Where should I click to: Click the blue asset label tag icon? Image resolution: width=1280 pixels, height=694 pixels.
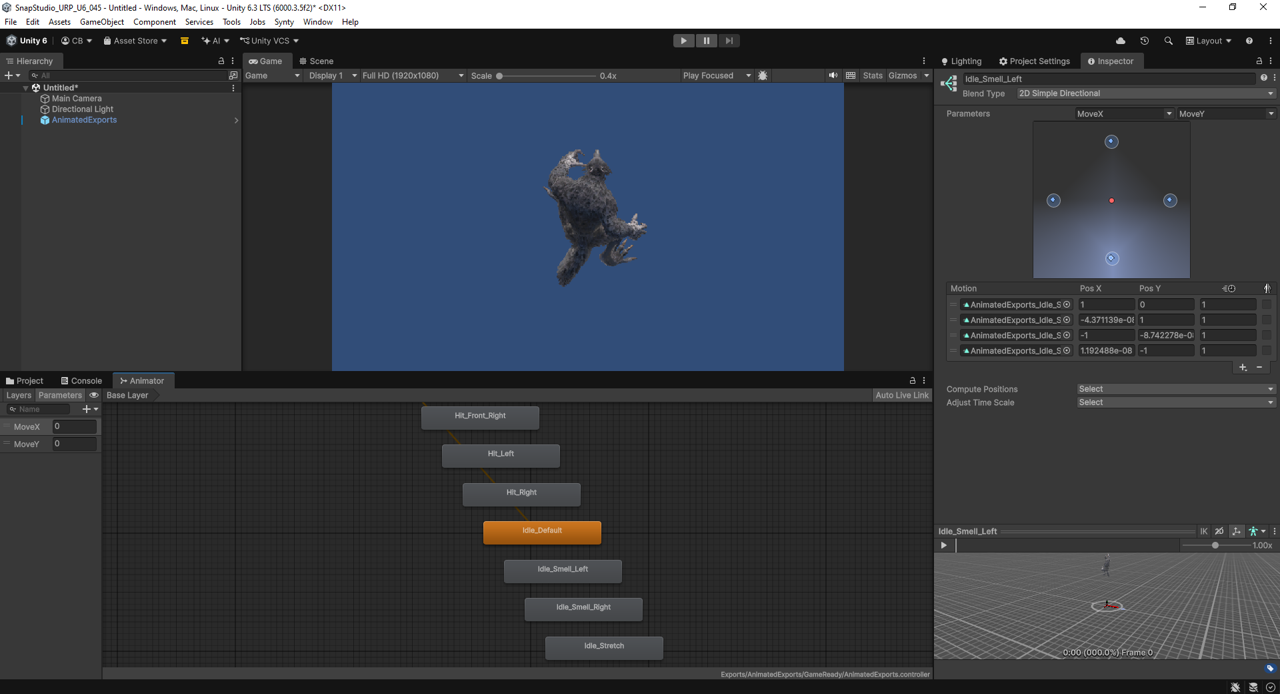point(1270,668)
